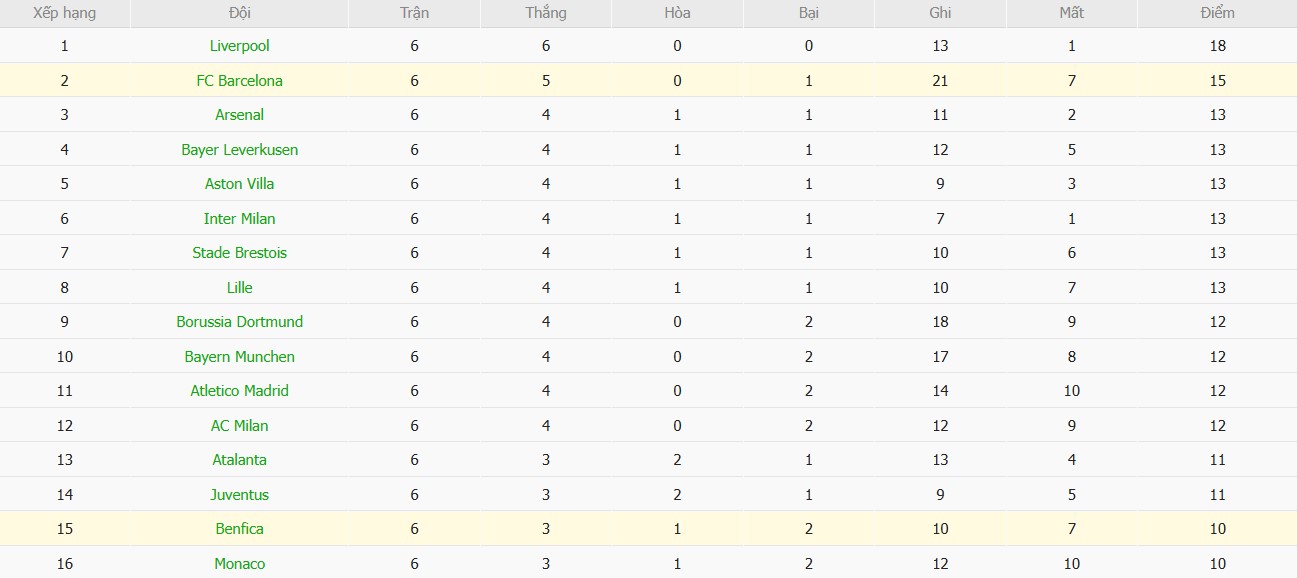Click the Aston Villa link
The width and height of the screenshot is (1297, 578).
pos(240,184)
